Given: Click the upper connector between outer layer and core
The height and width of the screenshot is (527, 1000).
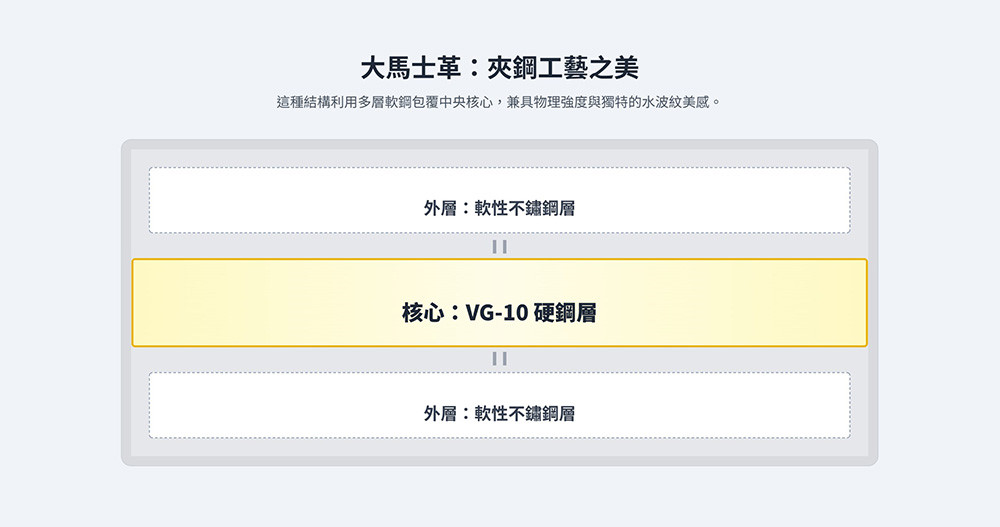Looking at the screenshot, I should click(x=499, y=246).
